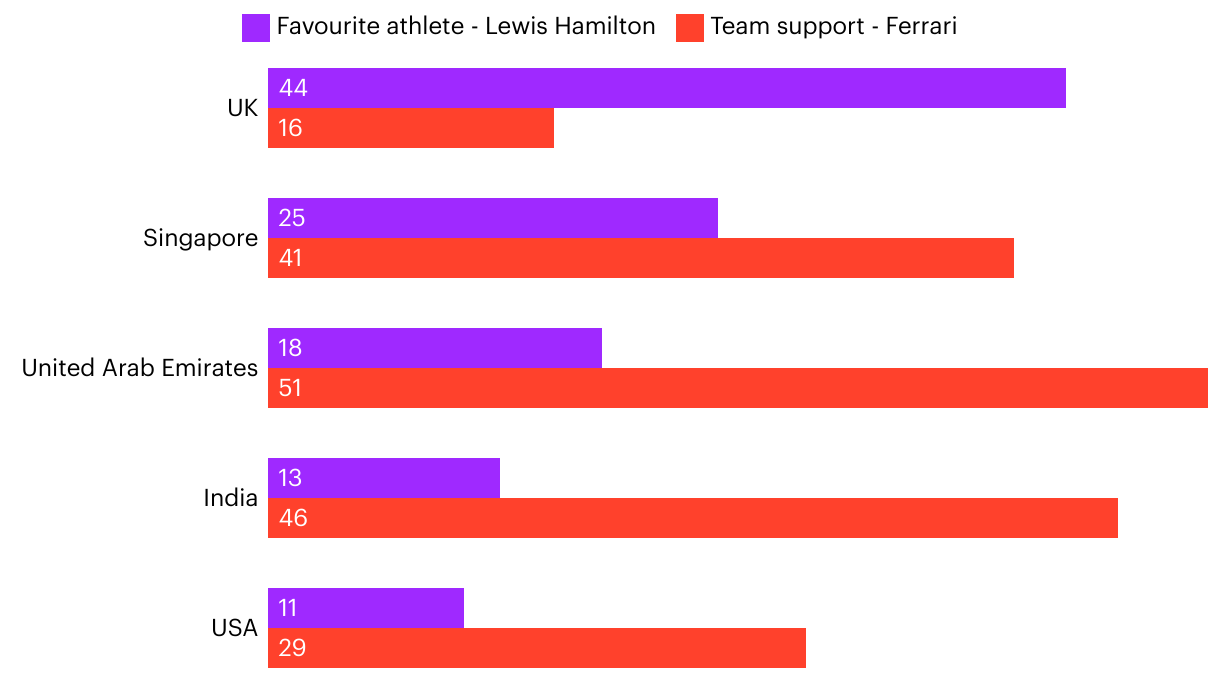The width and height of the screenshot is (1220, 680).
Task: Click the purple USA Lewis Hamilton bar
Action: 365,608
